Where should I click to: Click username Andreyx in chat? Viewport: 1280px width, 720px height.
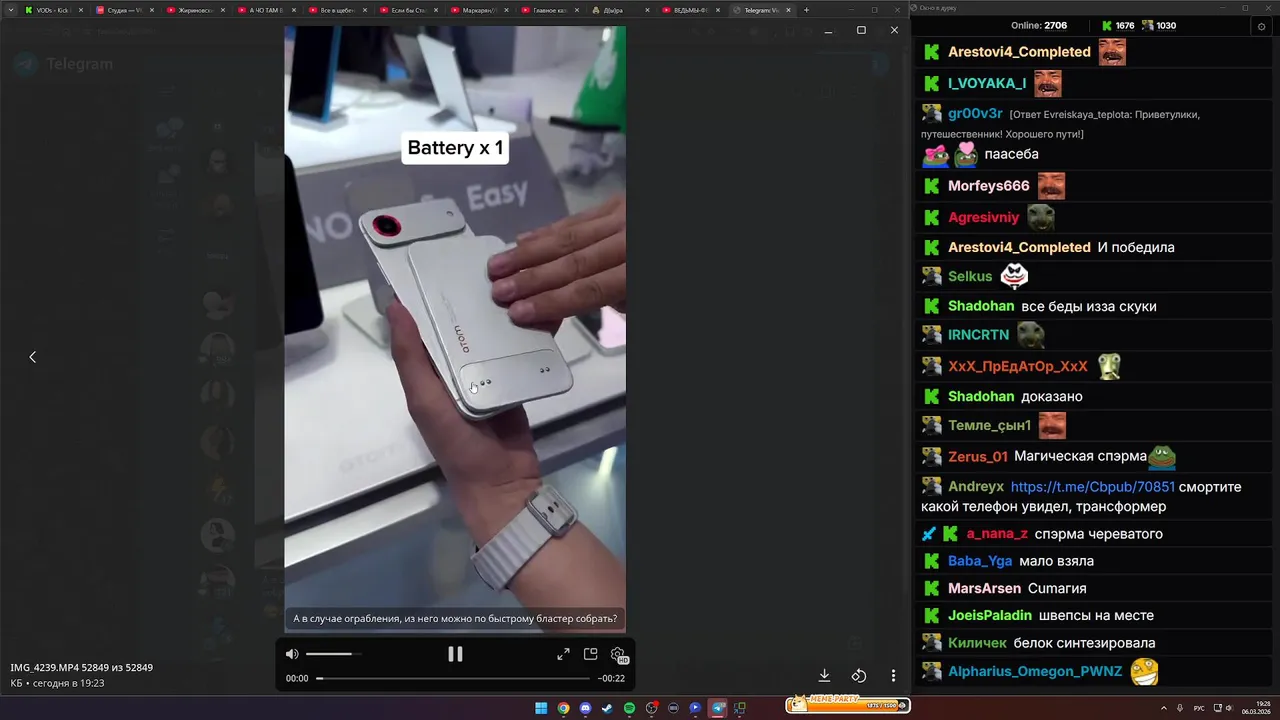[976, 487]
